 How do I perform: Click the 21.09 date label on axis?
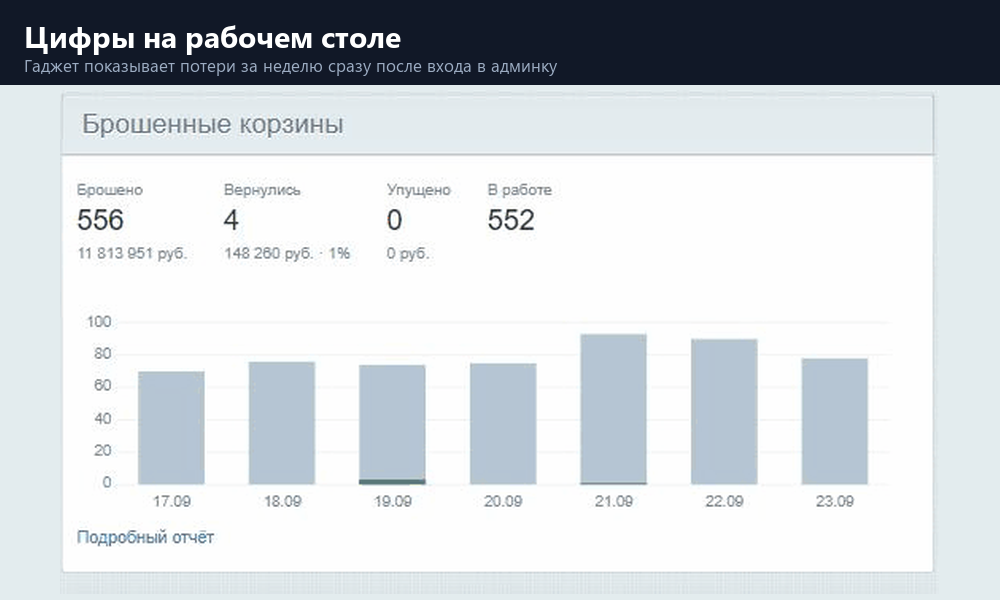614,502
